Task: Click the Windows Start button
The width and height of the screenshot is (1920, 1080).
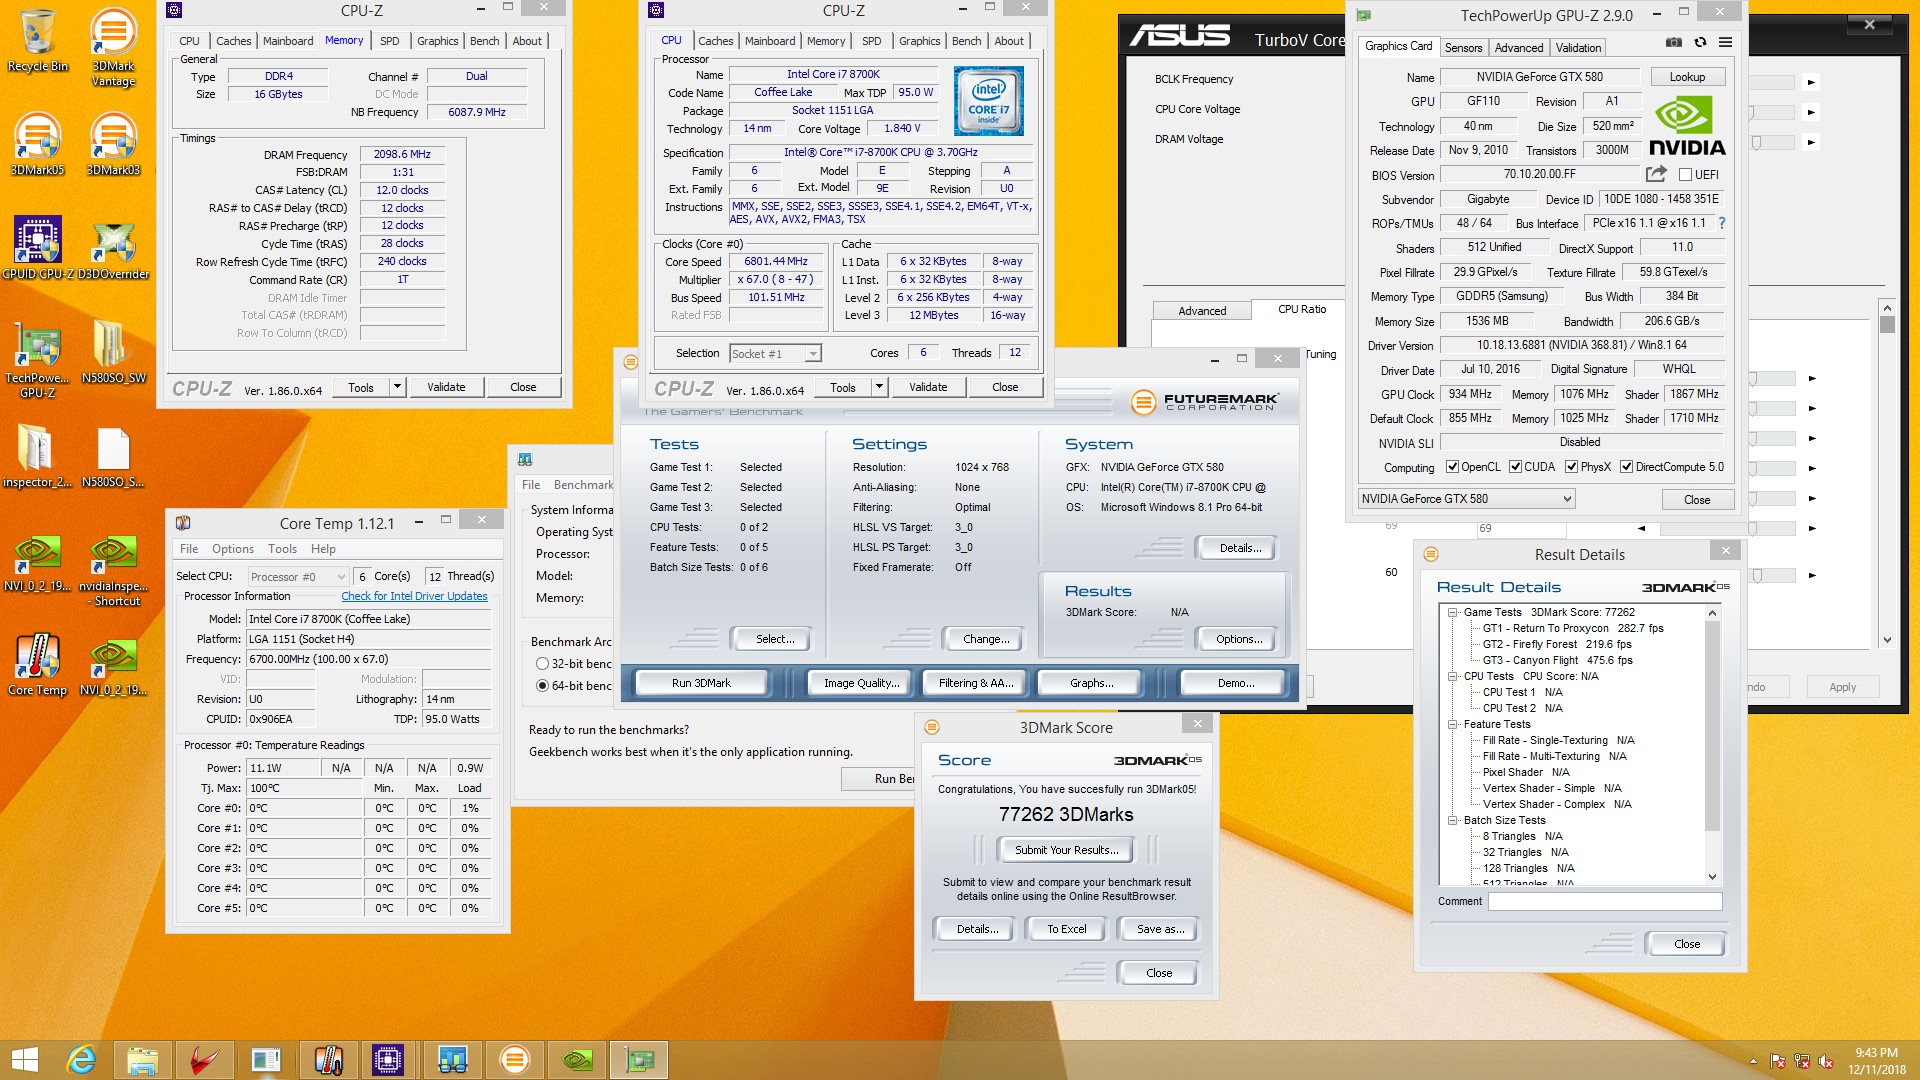Action: [24, 1060]
